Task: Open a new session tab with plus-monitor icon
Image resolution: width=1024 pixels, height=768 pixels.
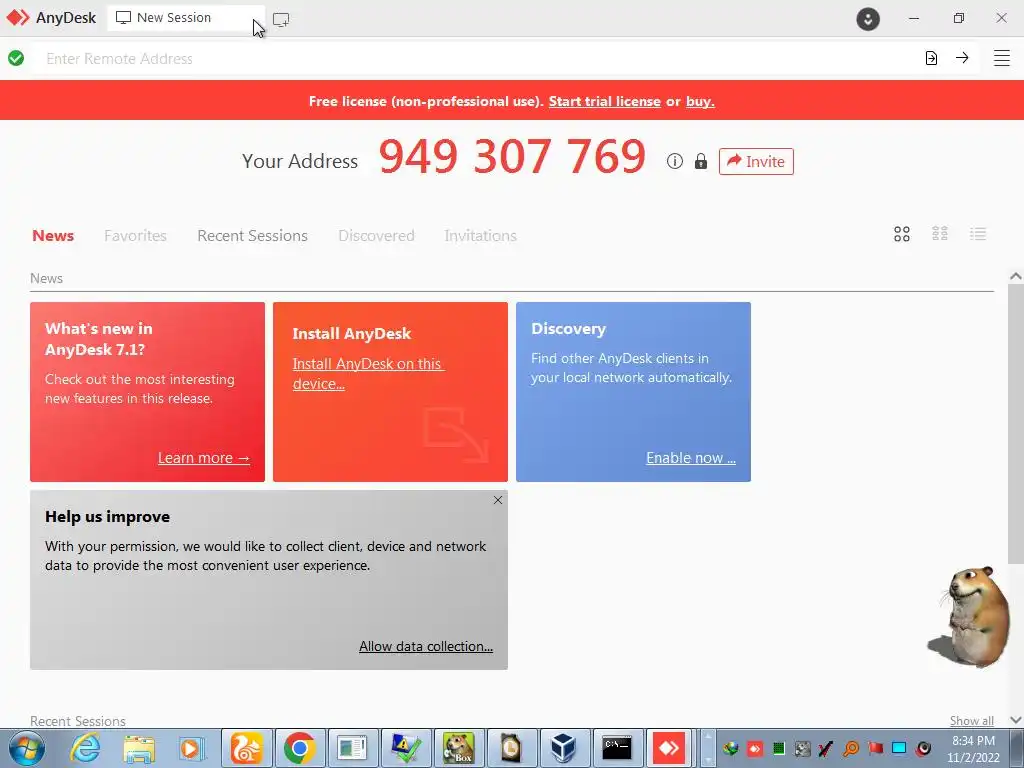Action: tap(281, 20)
